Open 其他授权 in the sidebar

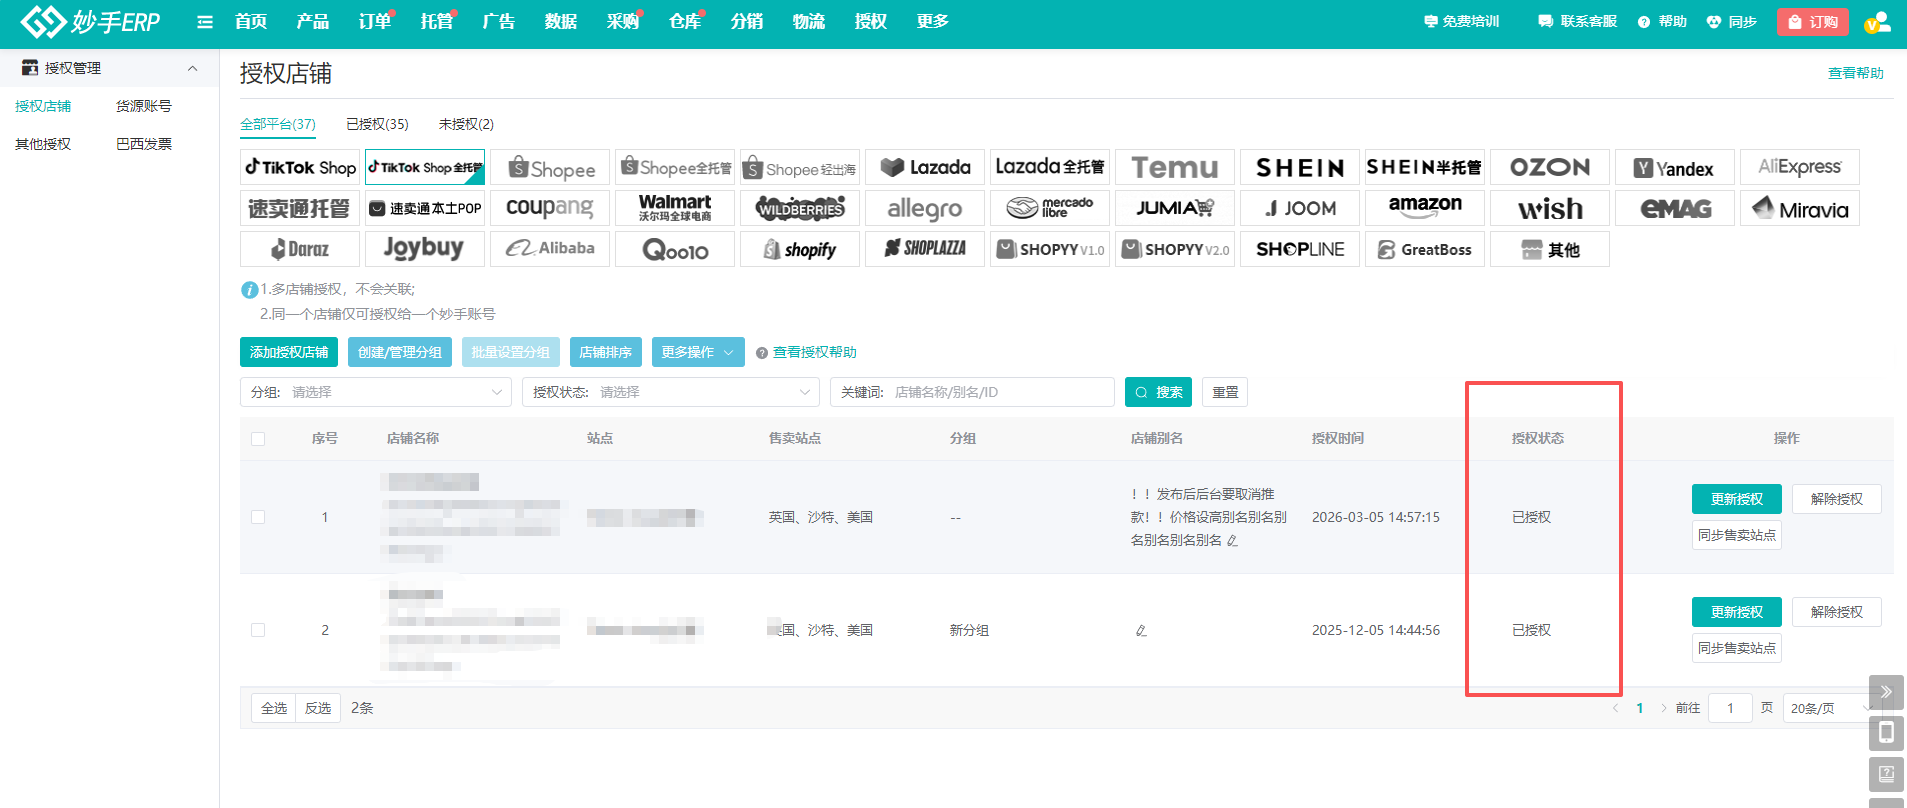pyautogui.click(x=43, y=144)
